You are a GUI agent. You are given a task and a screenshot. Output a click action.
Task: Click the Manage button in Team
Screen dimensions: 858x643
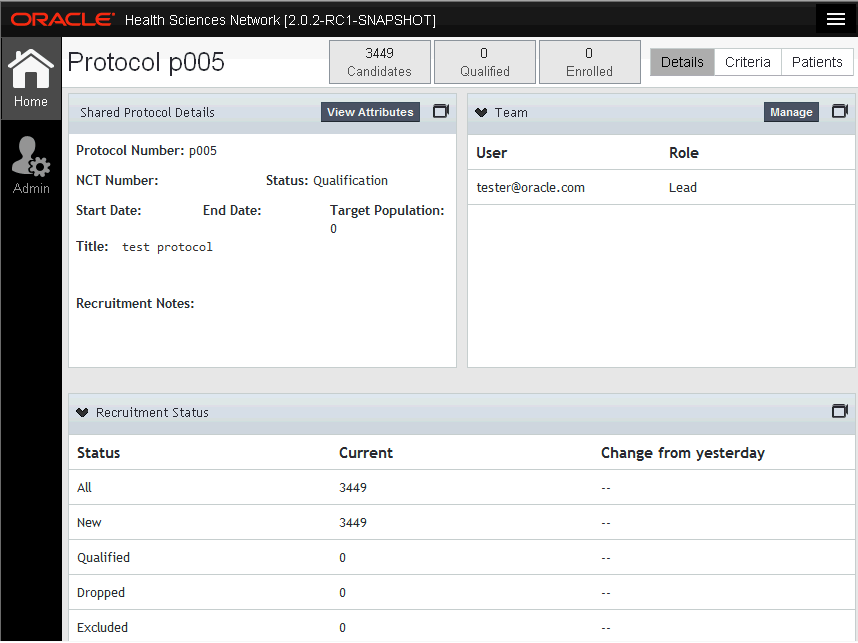pos(791,112)
